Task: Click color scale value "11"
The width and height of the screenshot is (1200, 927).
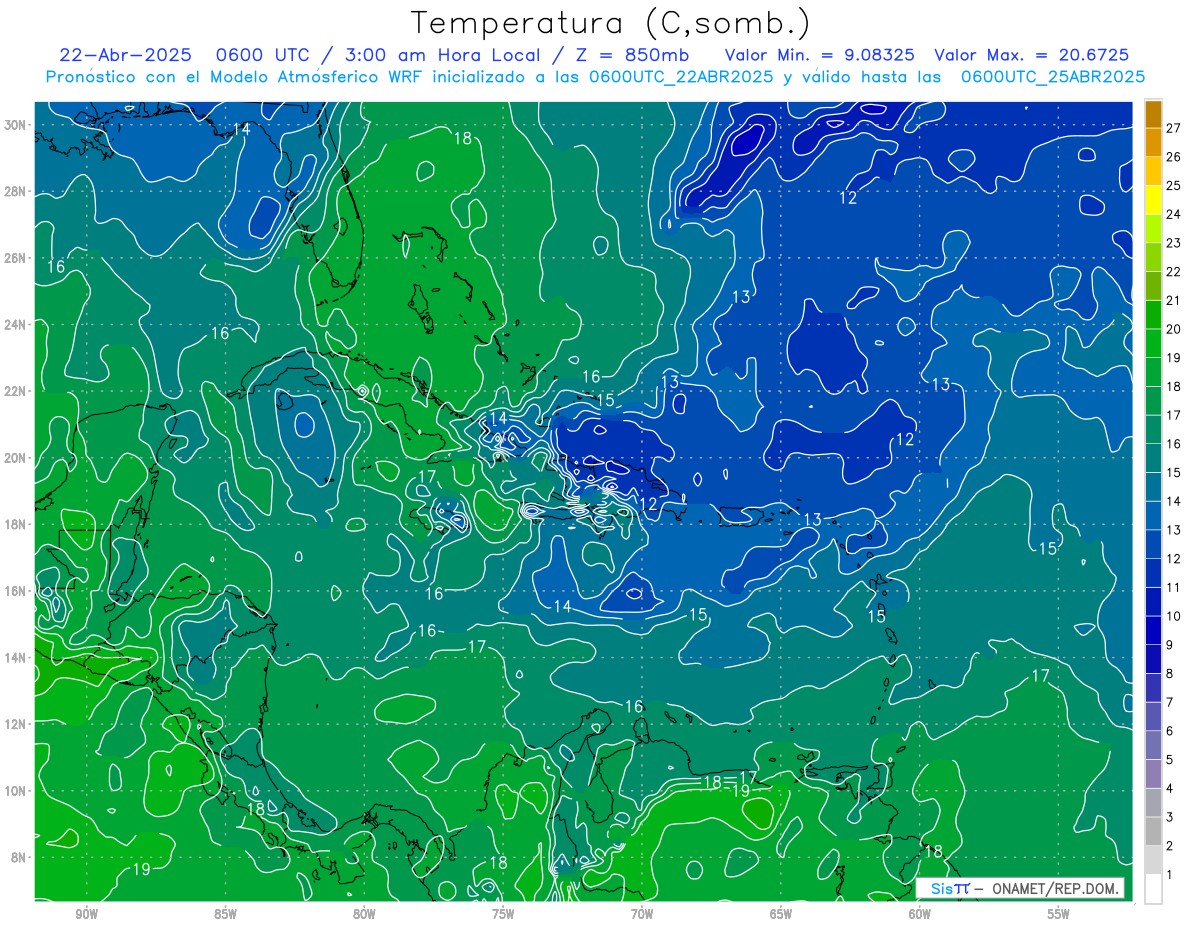Action: (x=1173, y=588)
